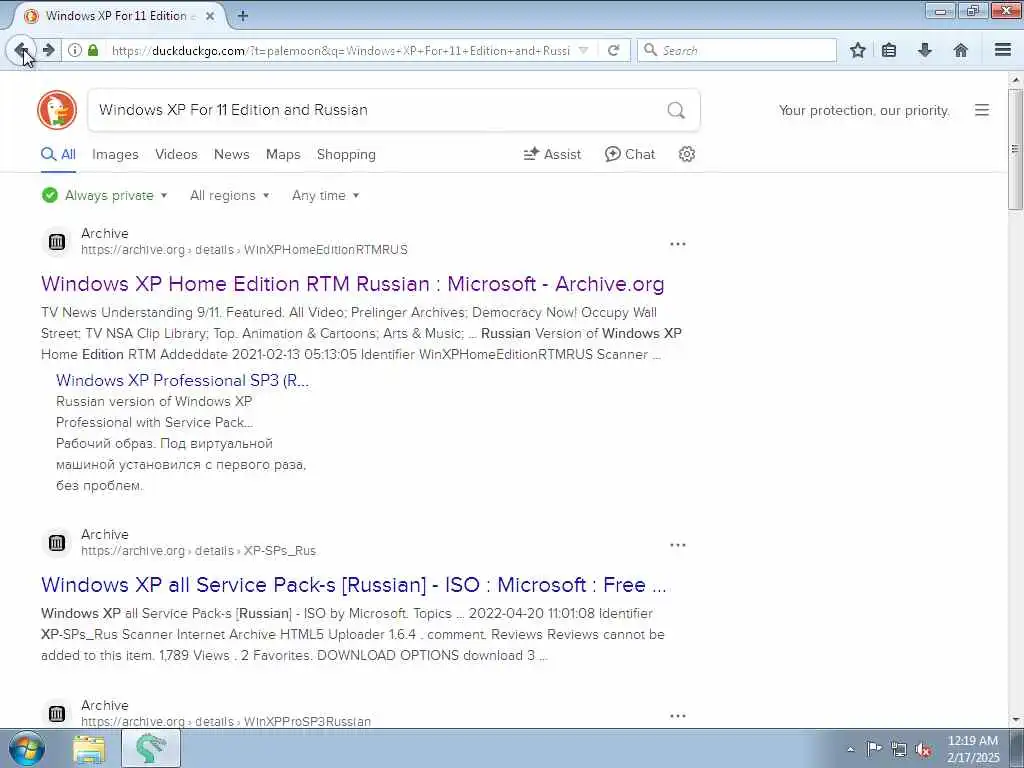Click the Your protection, our priority link

click(x=864, y=110)
